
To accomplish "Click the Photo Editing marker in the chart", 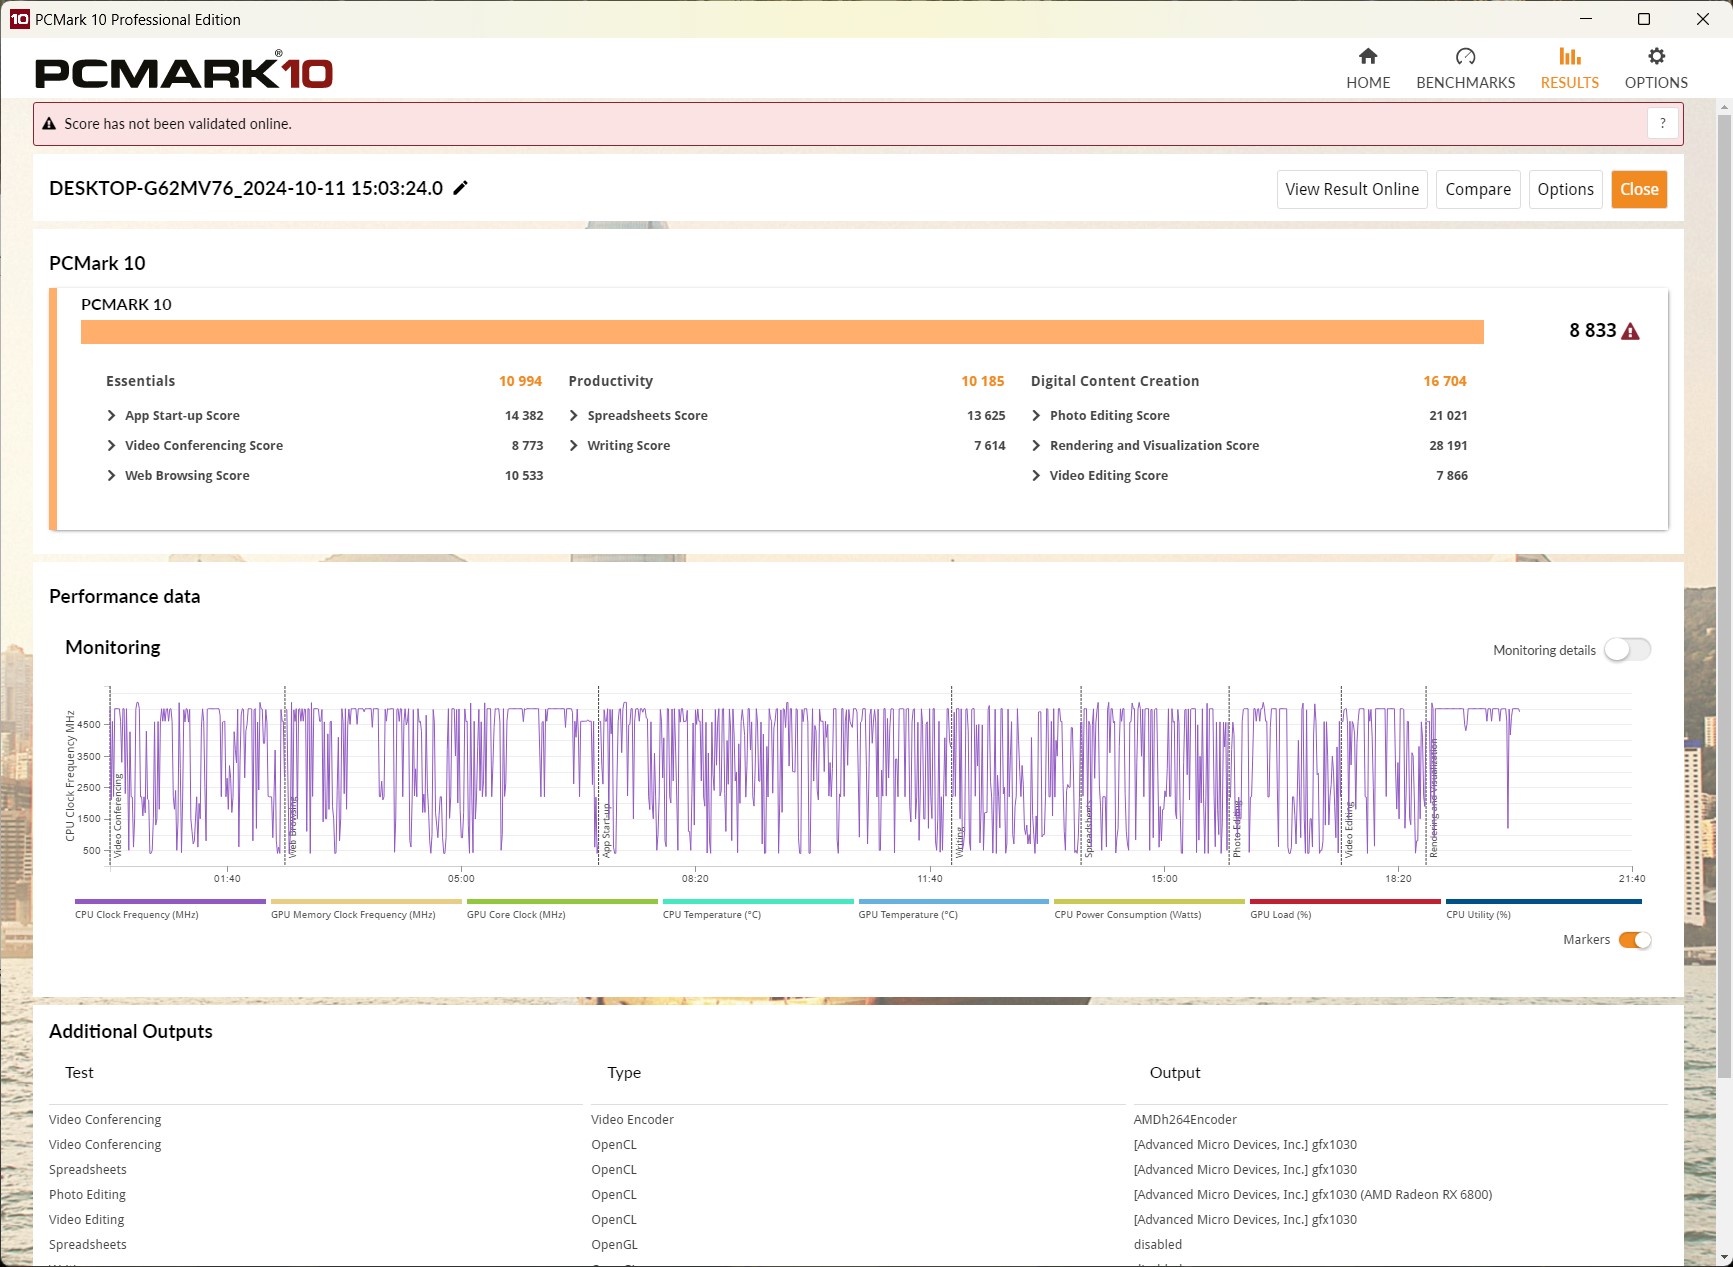I will coord(1236,828).
